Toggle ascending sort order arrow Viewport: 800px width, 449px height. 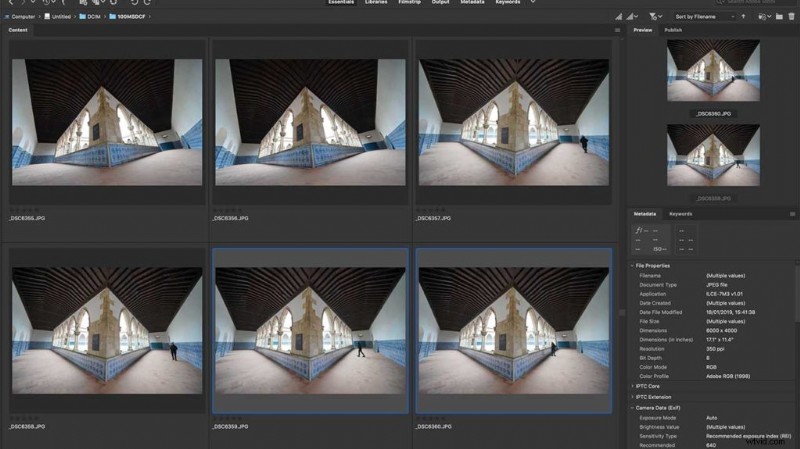click(743, 17)
